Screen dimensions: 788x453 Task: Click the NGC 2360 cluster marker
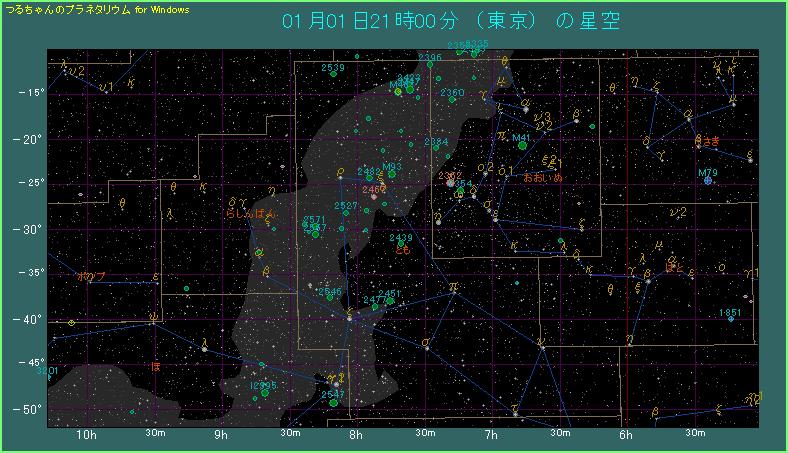click(x=451, y=101)
